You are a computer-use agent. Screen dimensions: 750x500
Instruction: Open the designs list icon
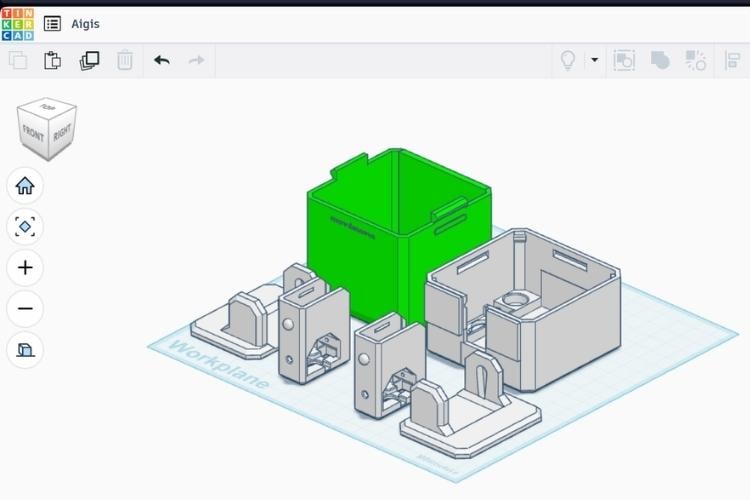pyautogui.click(x=52, y=23)
